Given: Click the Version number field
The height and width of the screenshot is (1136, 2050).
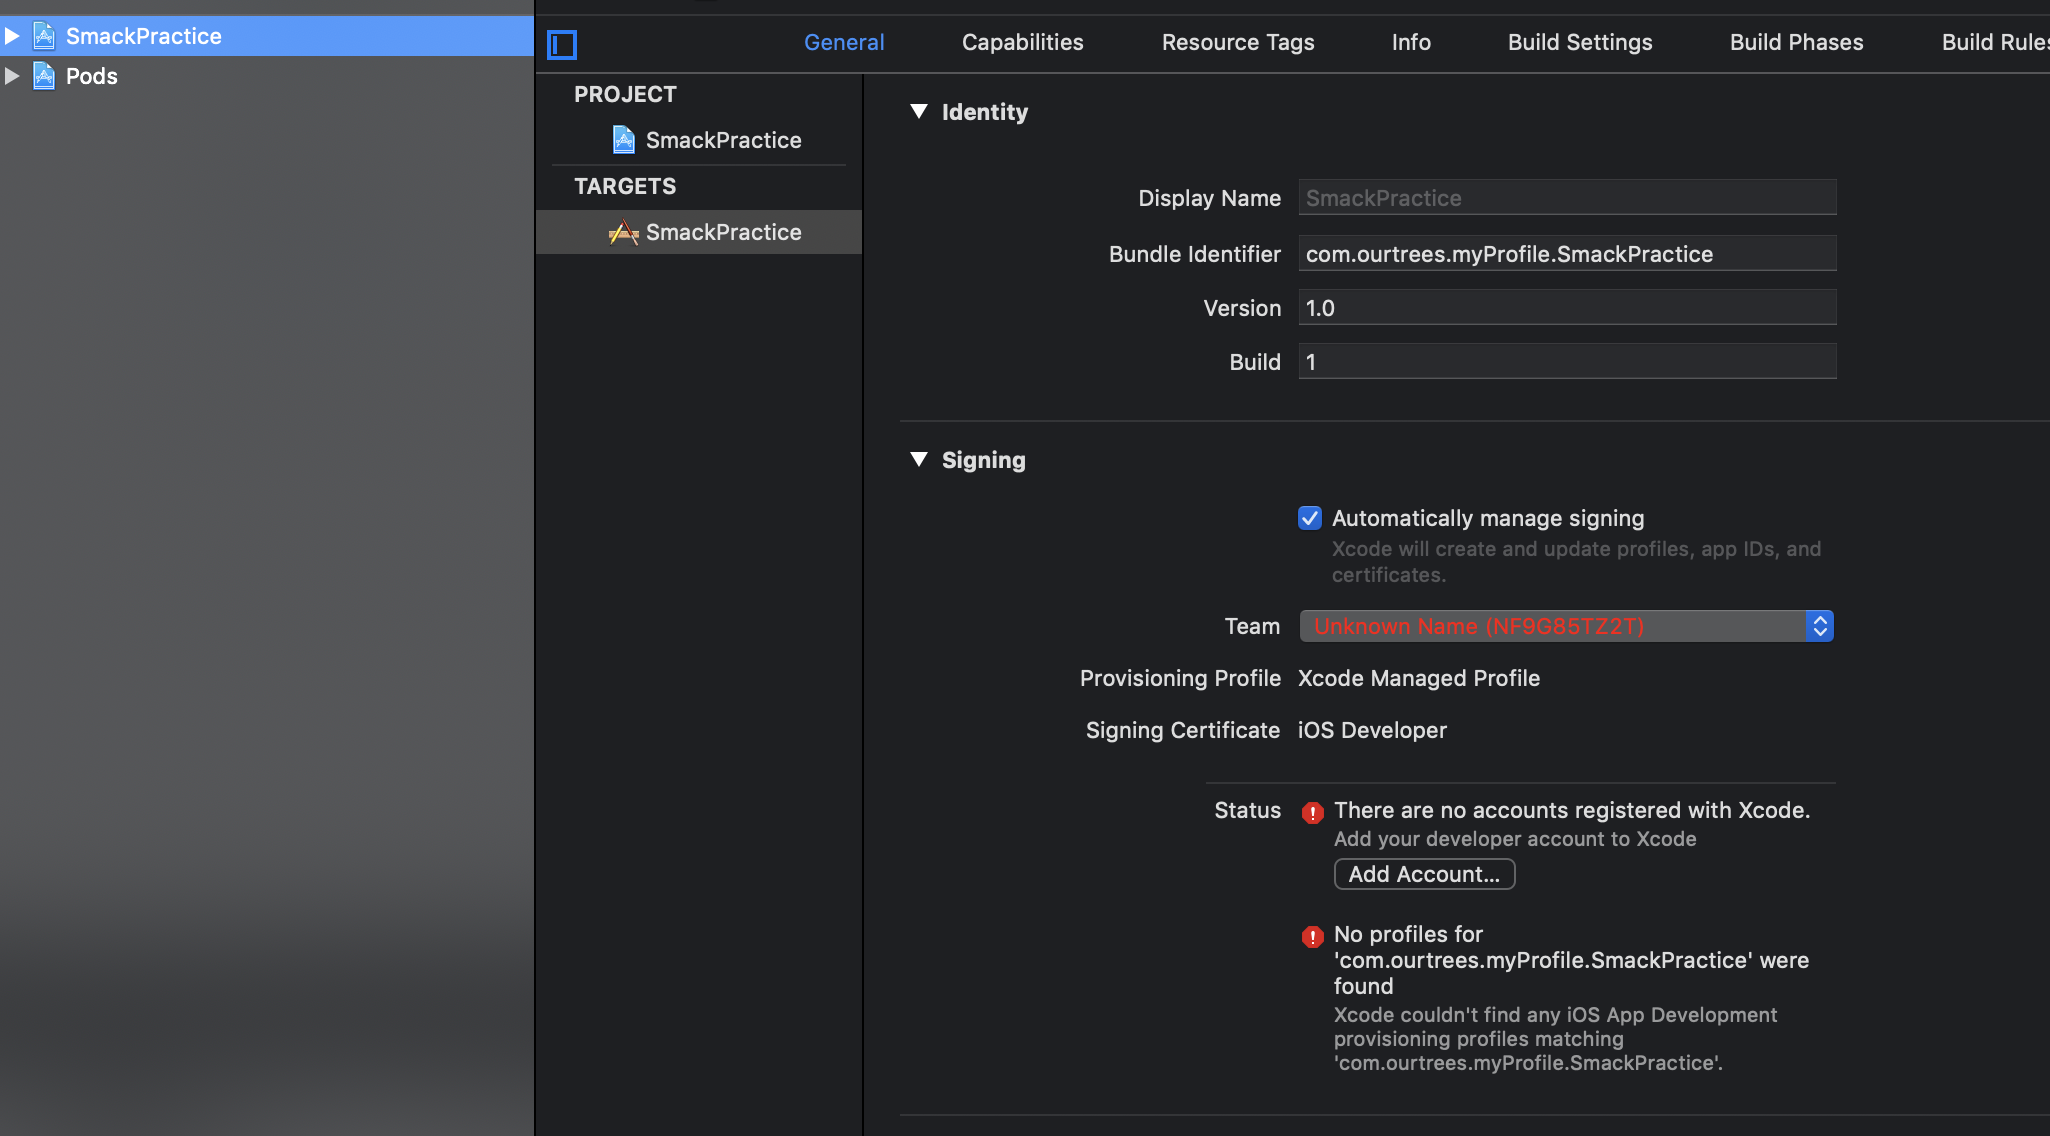Looking at the screenshot, I should point(1567,308).
